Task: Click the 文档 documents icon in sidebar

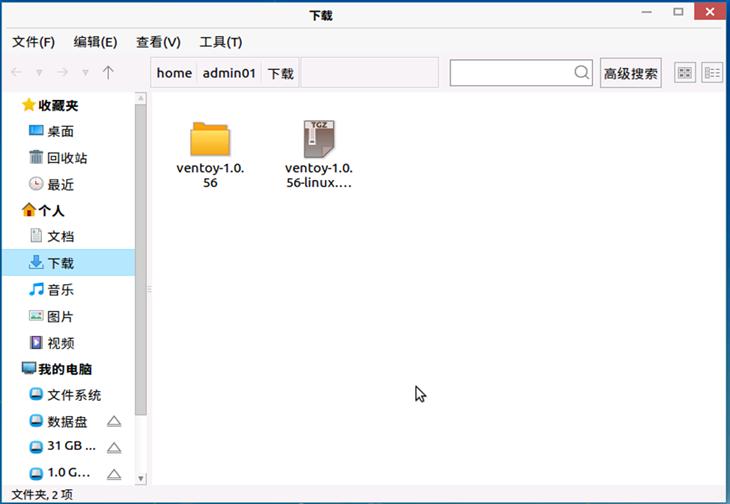Action: coord(36,235)
